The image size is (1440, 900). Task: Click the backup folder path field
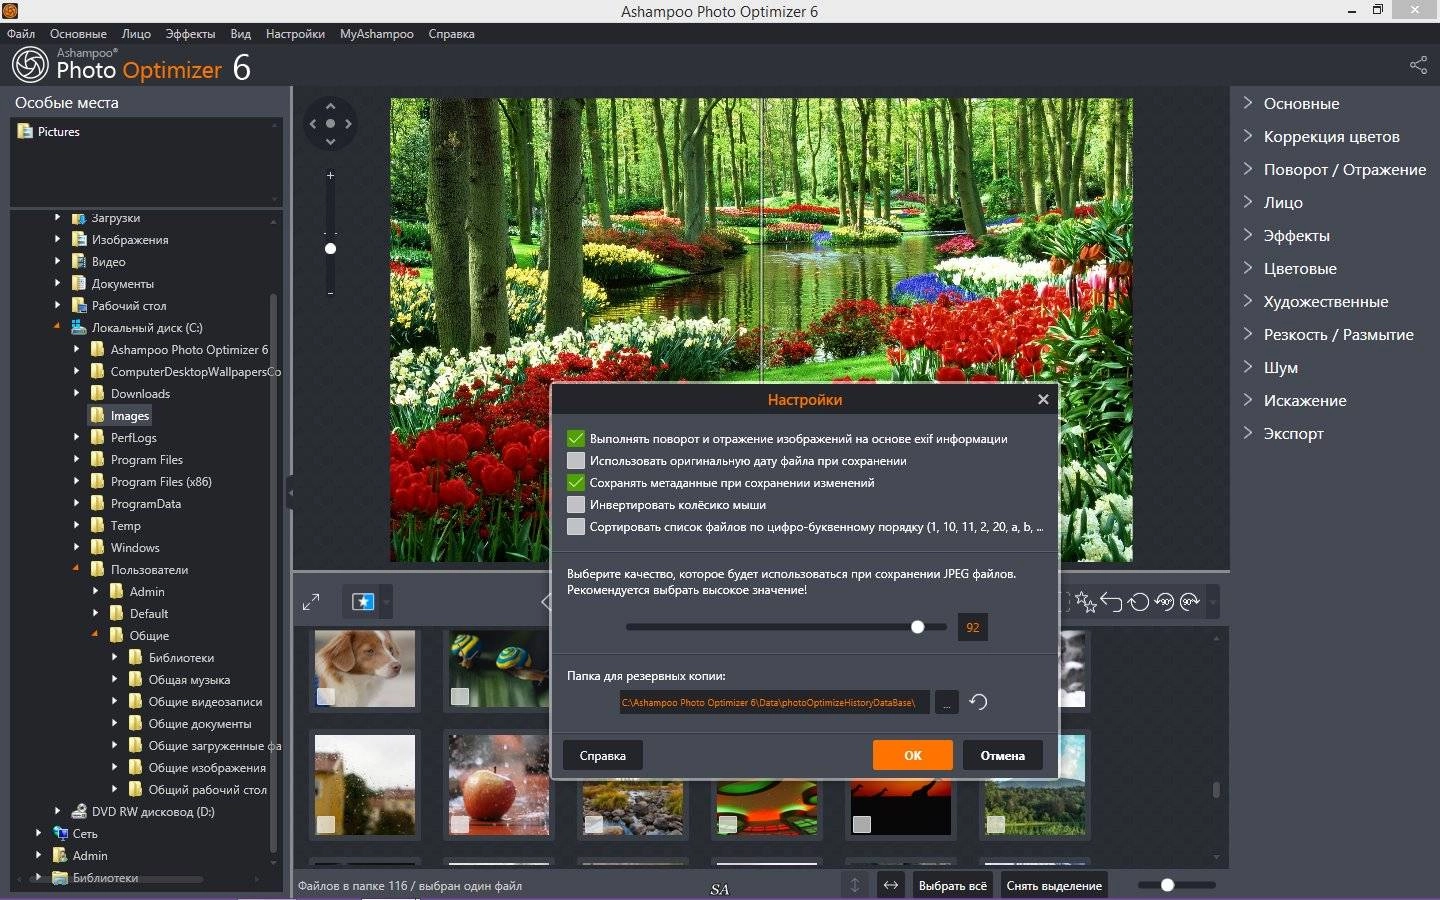pos(774,702)
